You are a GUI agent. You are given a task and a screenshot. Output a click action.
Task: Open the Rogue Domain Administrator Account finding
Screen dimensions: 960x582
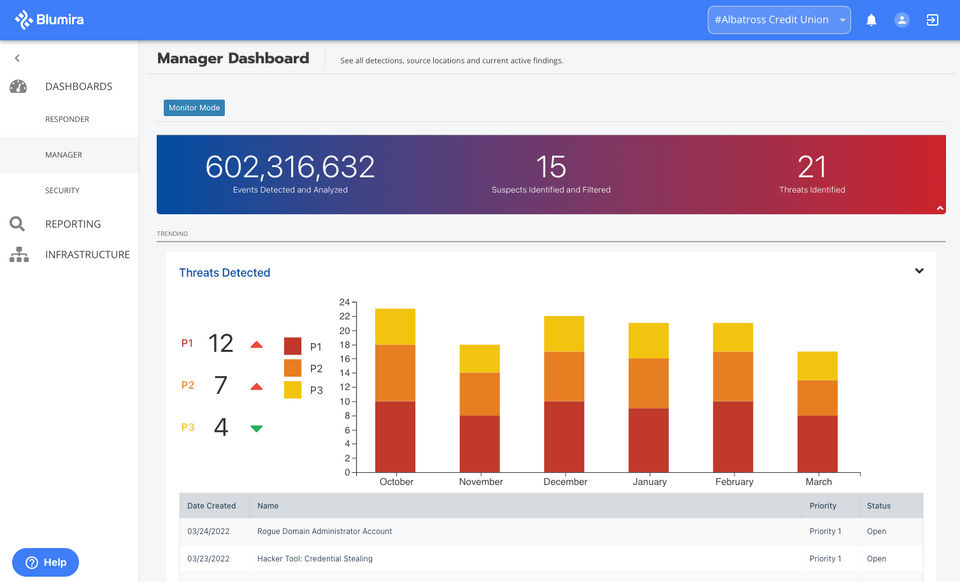(x=324, y=531)
